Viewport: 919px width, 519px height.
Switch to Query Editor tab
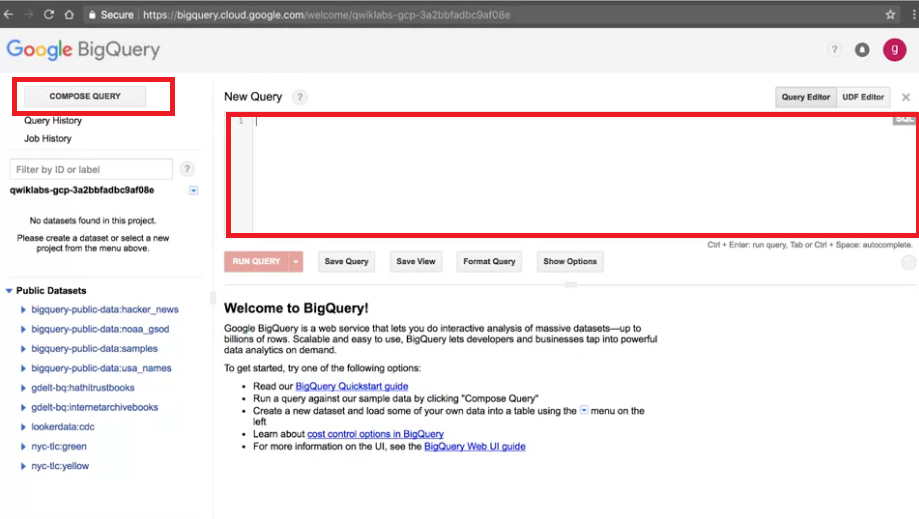pos(806,97)
